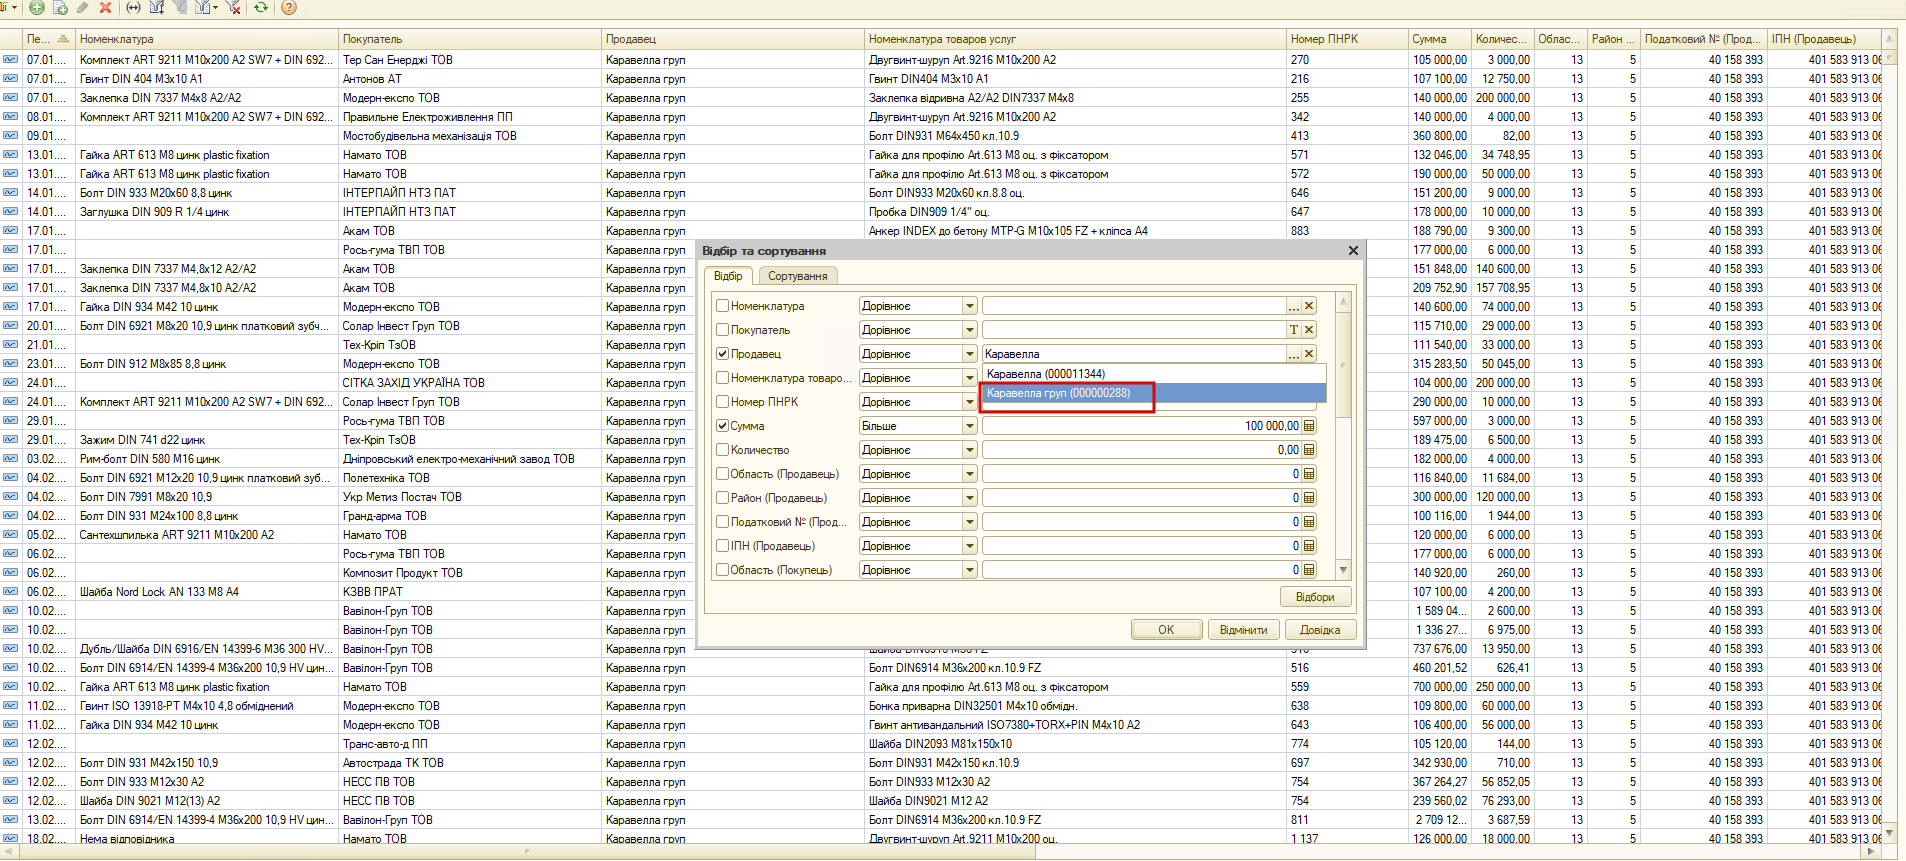This screenshot has width=1906, height=861.
Task: Open the calculator for Сумма value
Action: click(1309, 426)
